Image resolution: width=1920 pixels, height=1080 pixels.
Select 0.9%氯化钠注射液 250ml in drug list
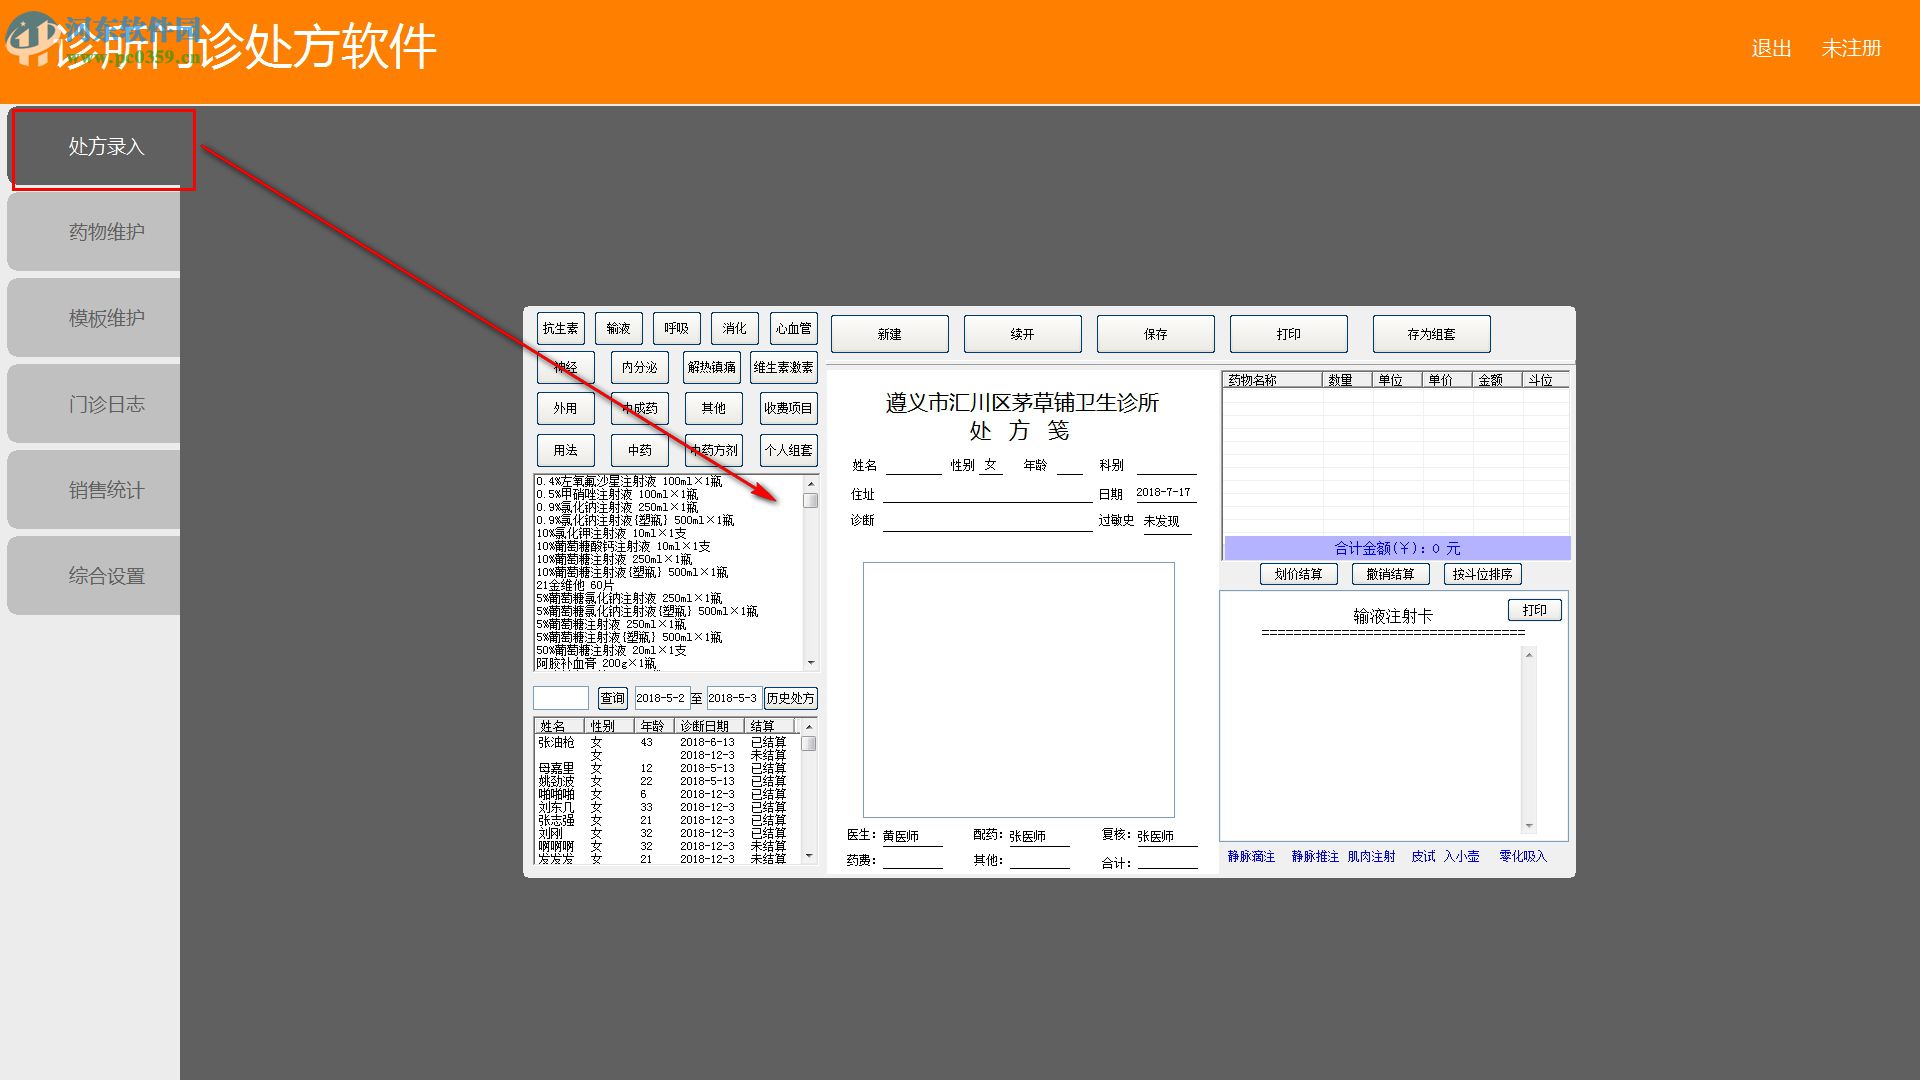[617, 507]
